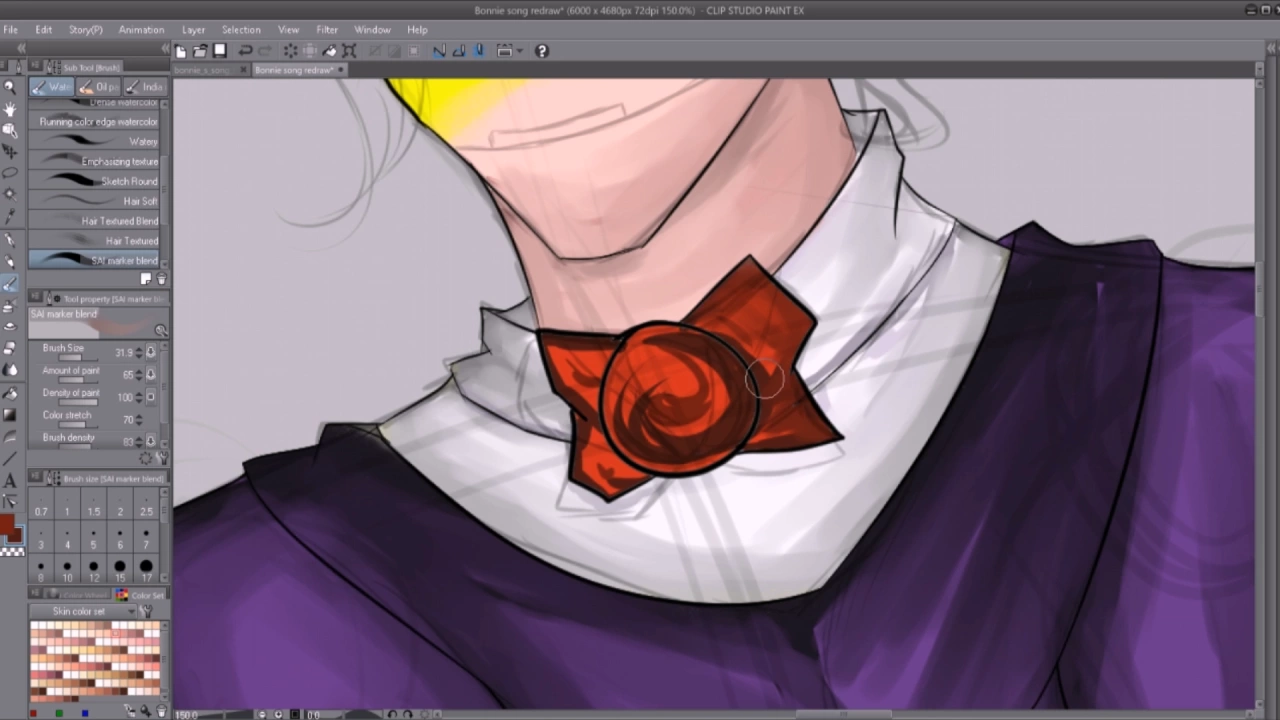
Task: Switch to the Color Set tab
Action: [x=140, y=595]
